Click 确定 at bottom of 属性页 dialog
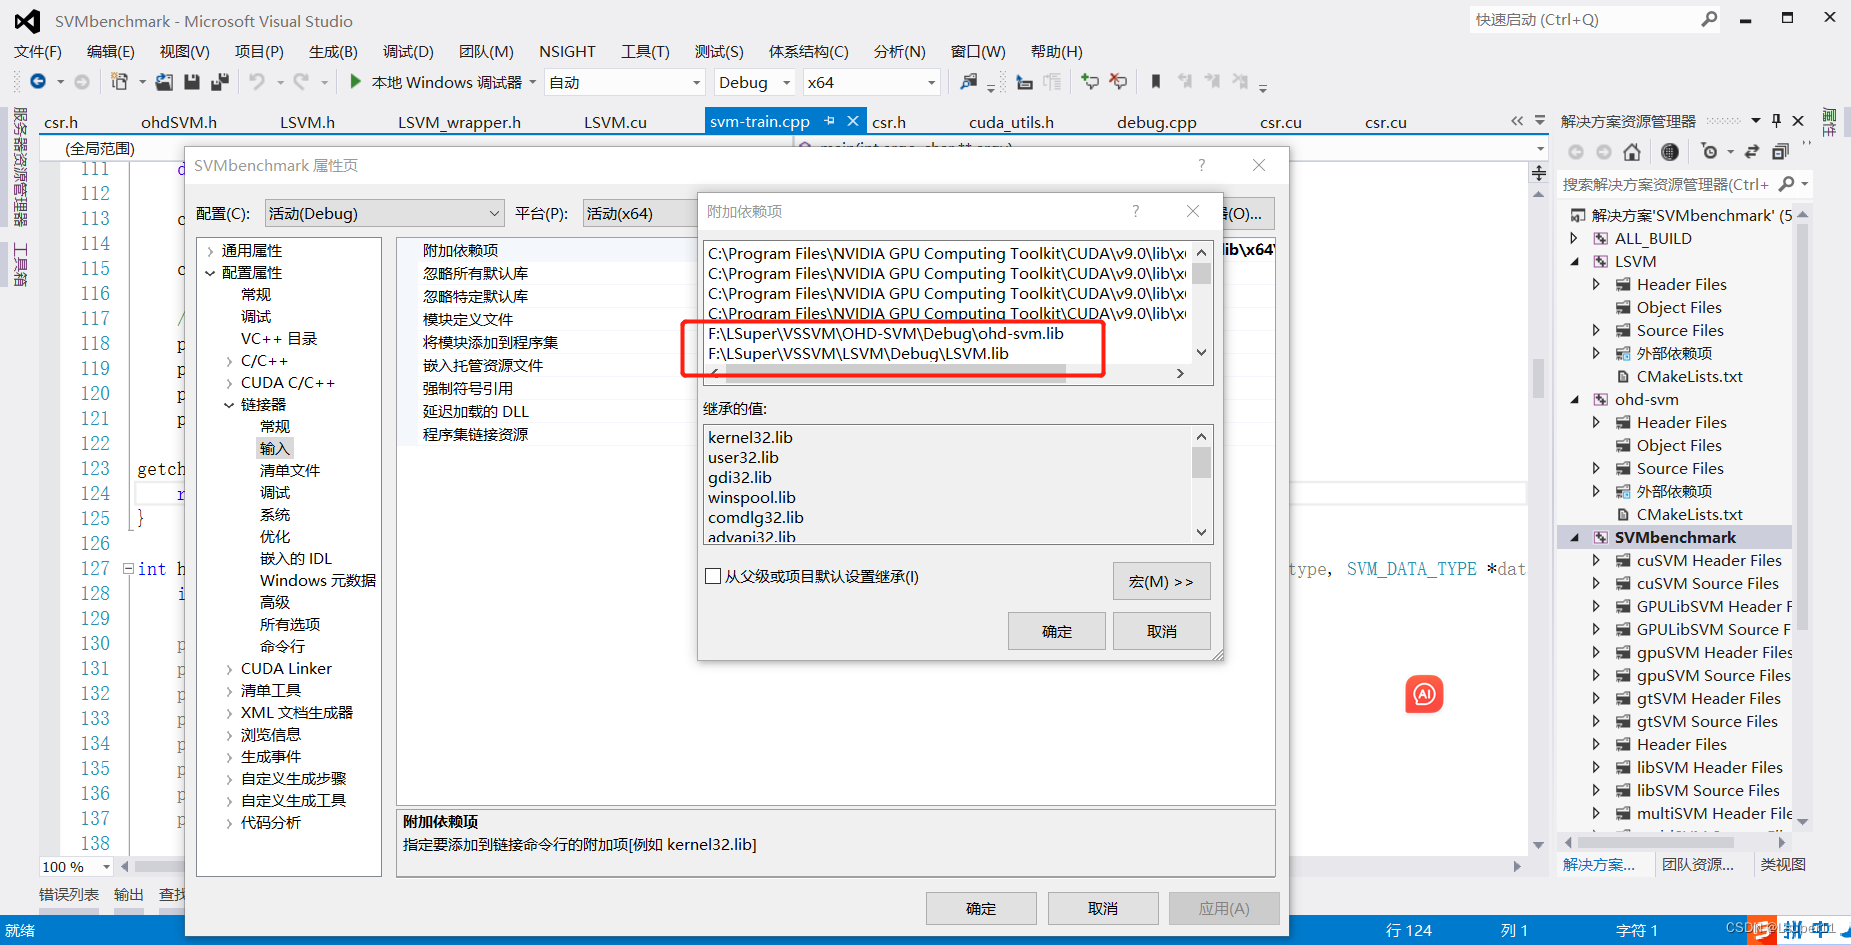This screenshot has height=945, width=1851. click(x=980, y=908)
